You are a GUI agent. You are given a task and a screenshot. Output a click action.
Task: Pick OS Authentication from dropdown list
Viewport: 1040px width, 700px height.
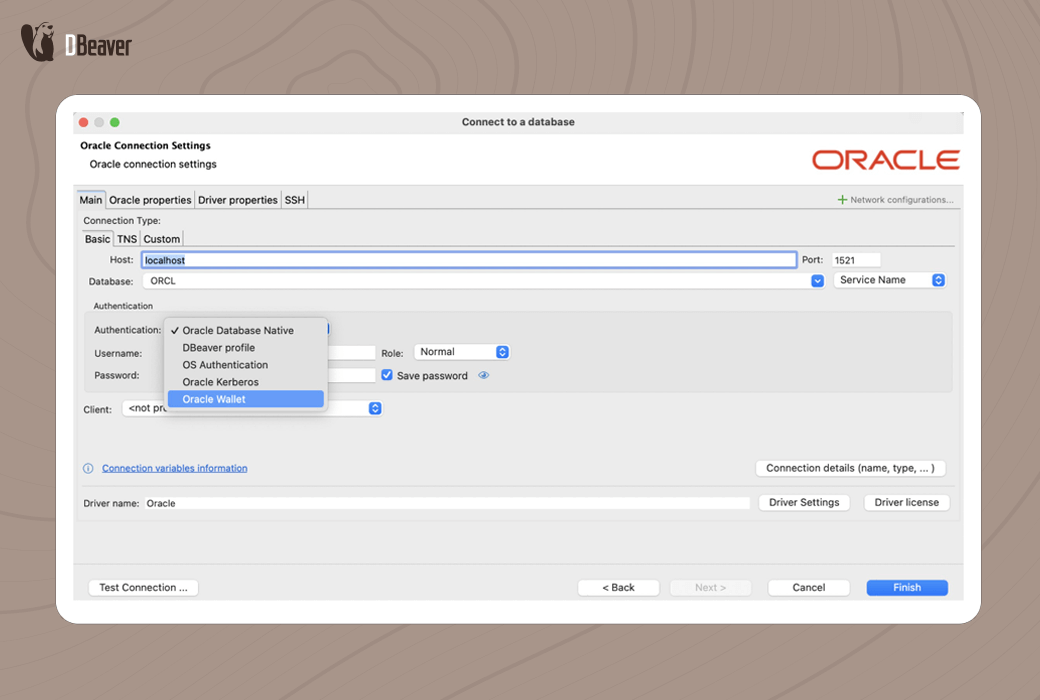pyautogui.click(x=225, y=365)
